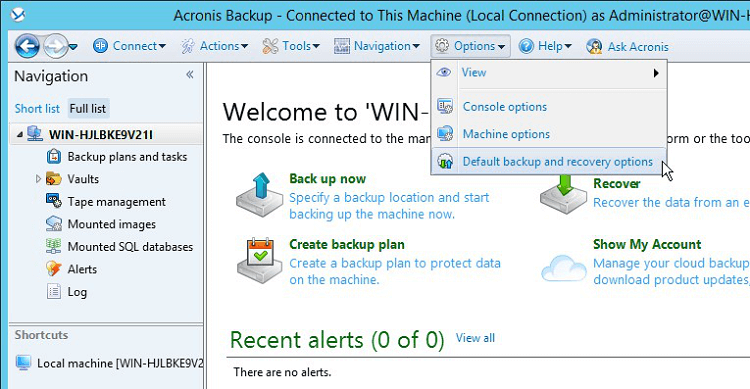Click the Create backup plan calendar icon
Viewport: 750px width, 389px height.
point(260,260)
